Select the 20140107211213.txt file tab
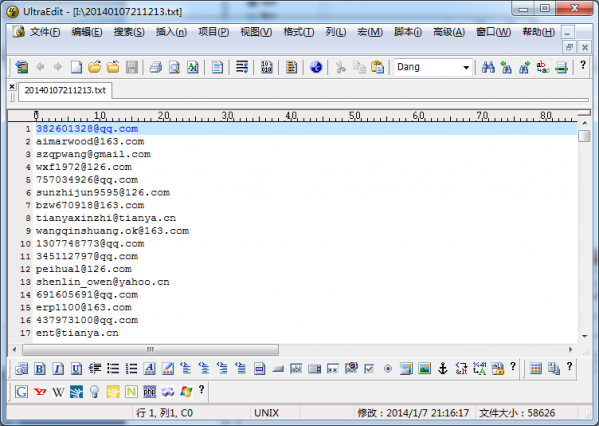The width and height of the screenshot is (599, 426). tap(65, 91)
